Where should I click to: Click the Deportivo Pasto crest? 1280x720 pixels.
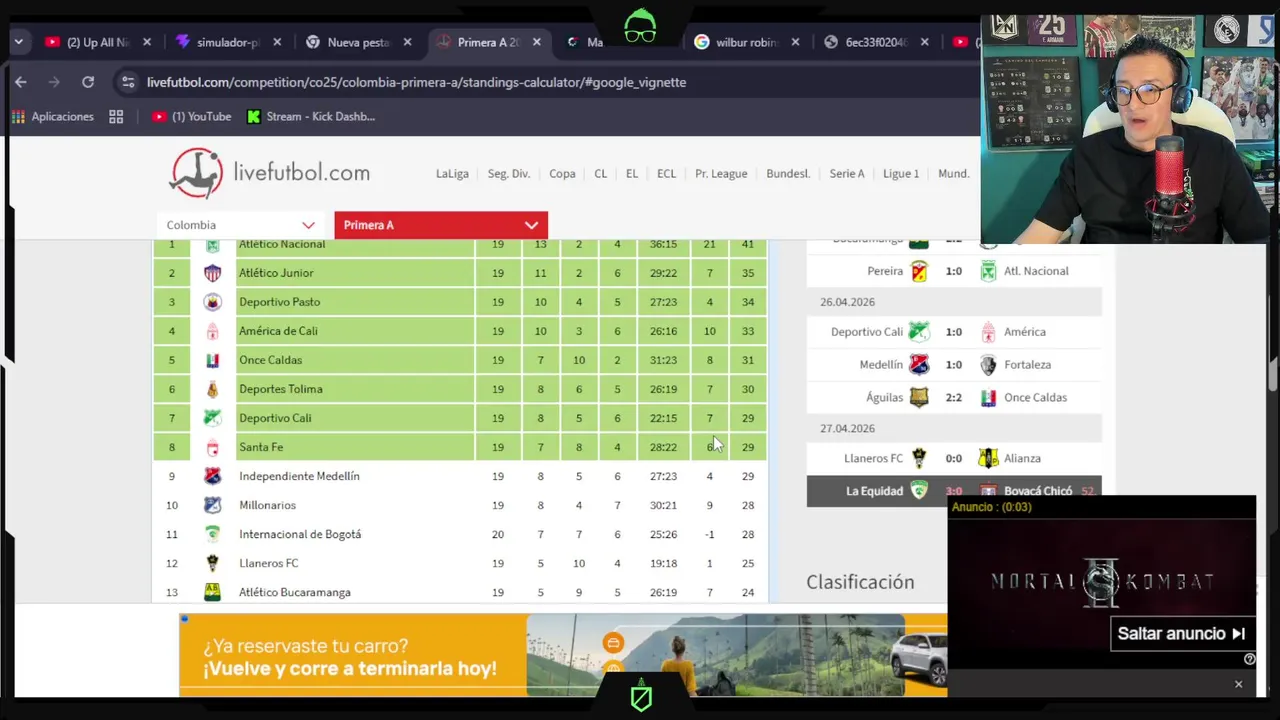(x=212, y=302)
